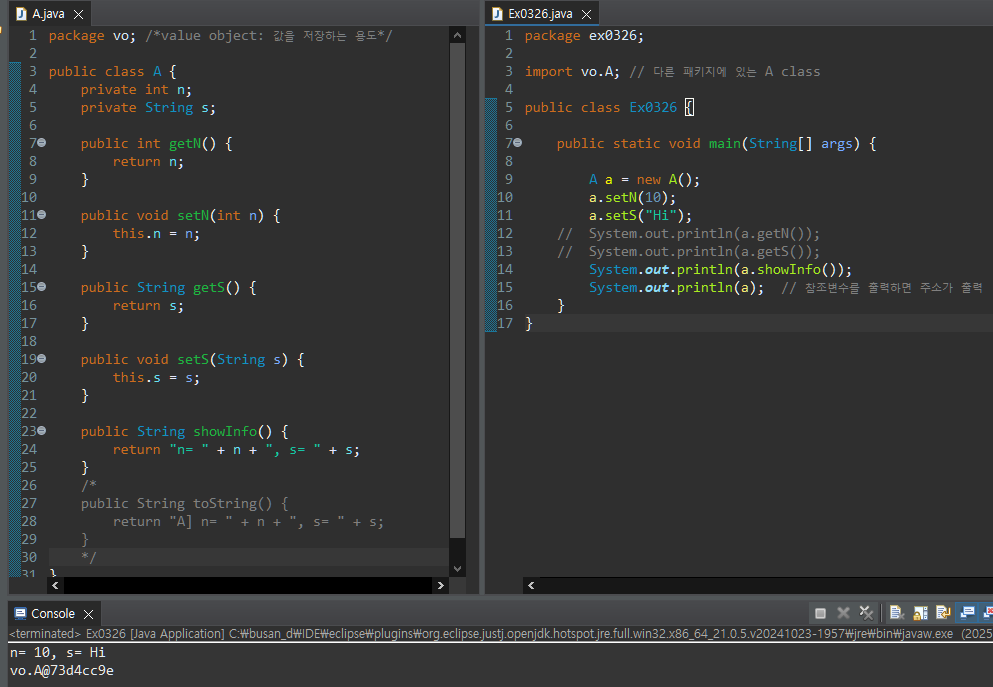Click 'this.n = n;' in A.java
The image size is (993, 687).
coord(156,234)
